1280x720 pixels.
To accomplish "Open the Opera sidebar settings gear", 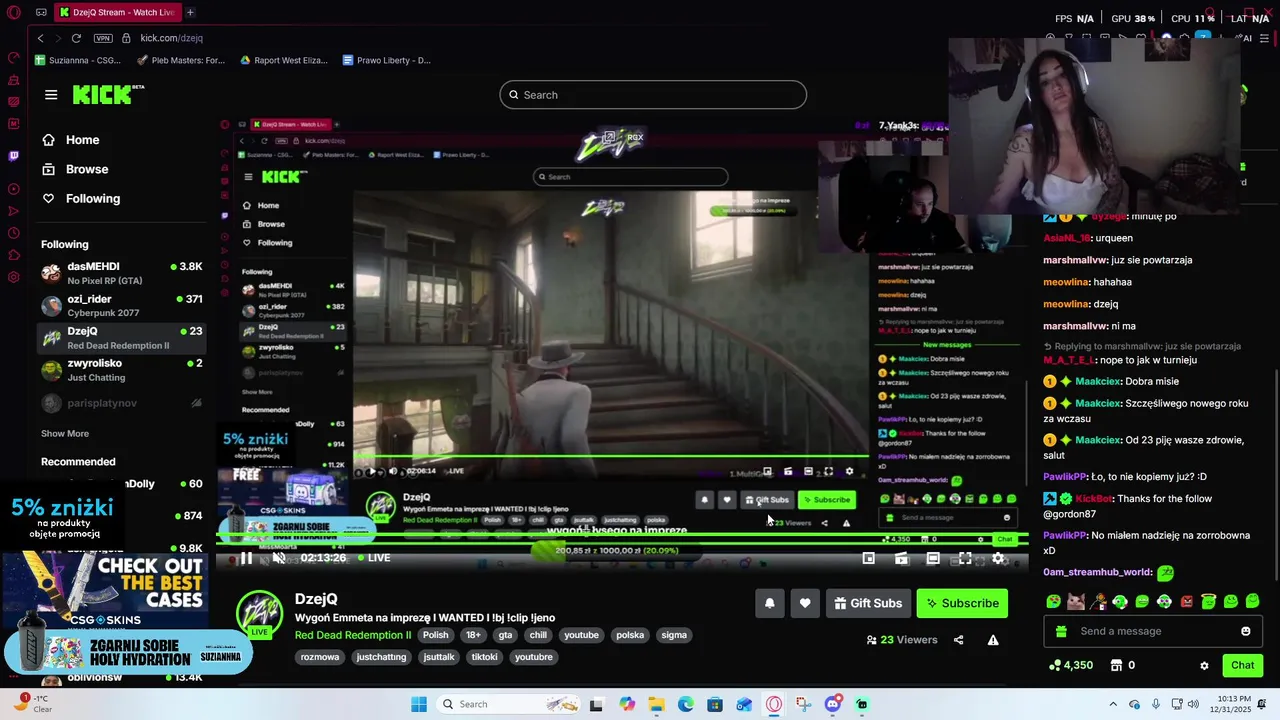I will pos(13,277).
